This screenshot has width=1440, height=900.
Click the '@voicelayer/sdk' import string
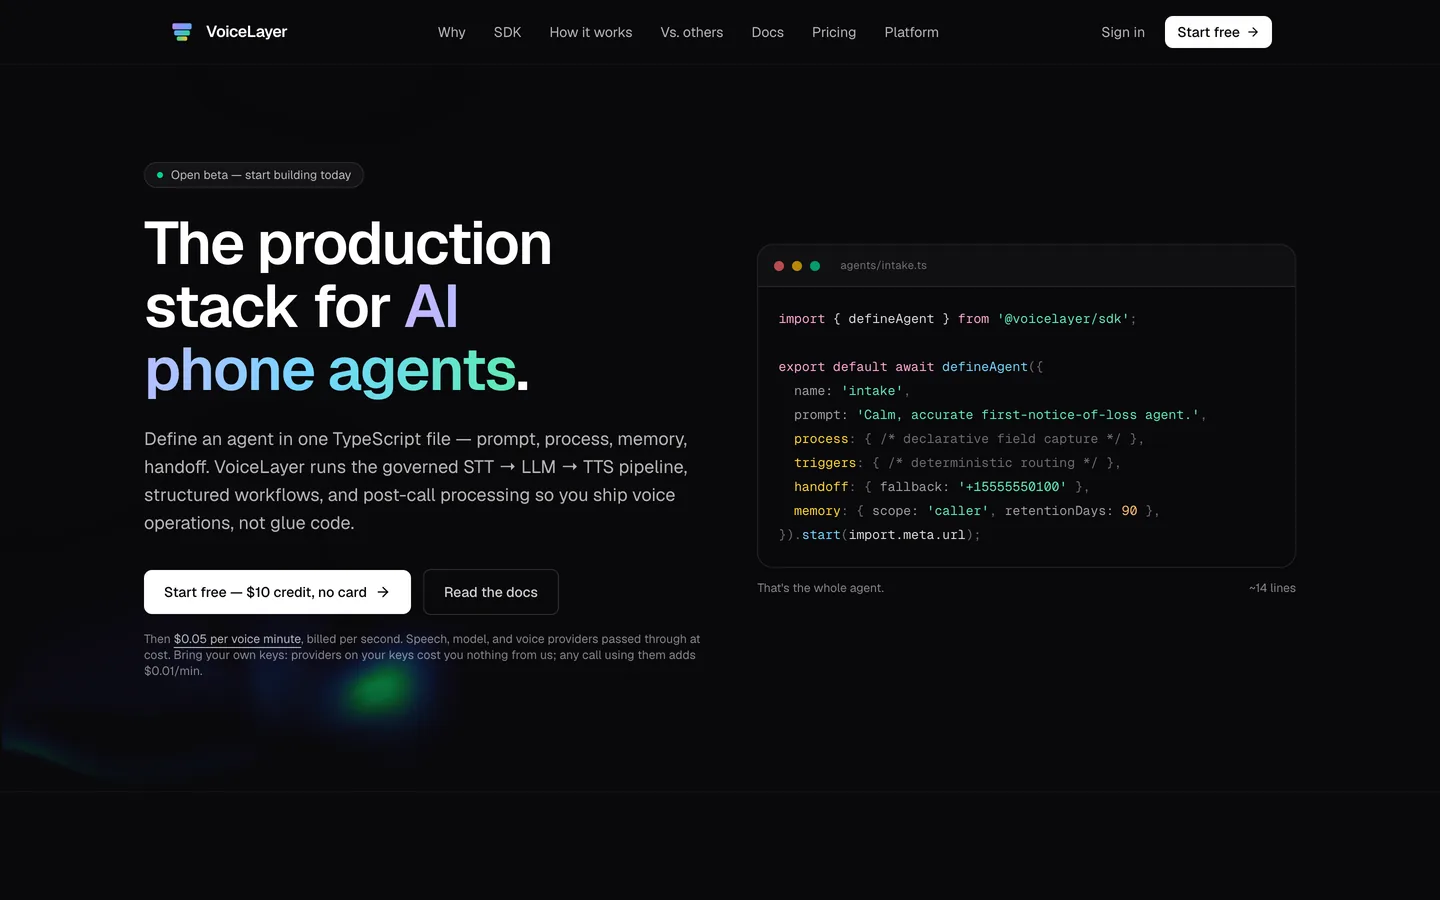(x=1063, y=319)
